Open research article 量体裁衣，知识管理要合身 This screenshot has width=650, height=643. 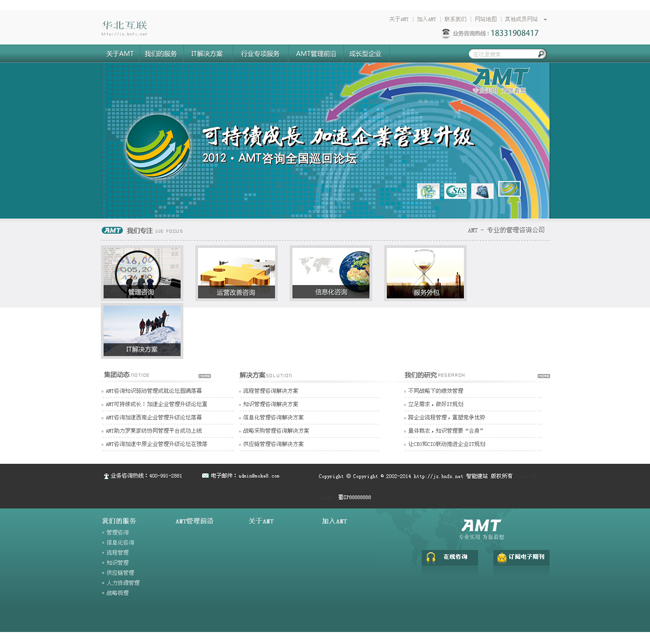coord(446,431)
